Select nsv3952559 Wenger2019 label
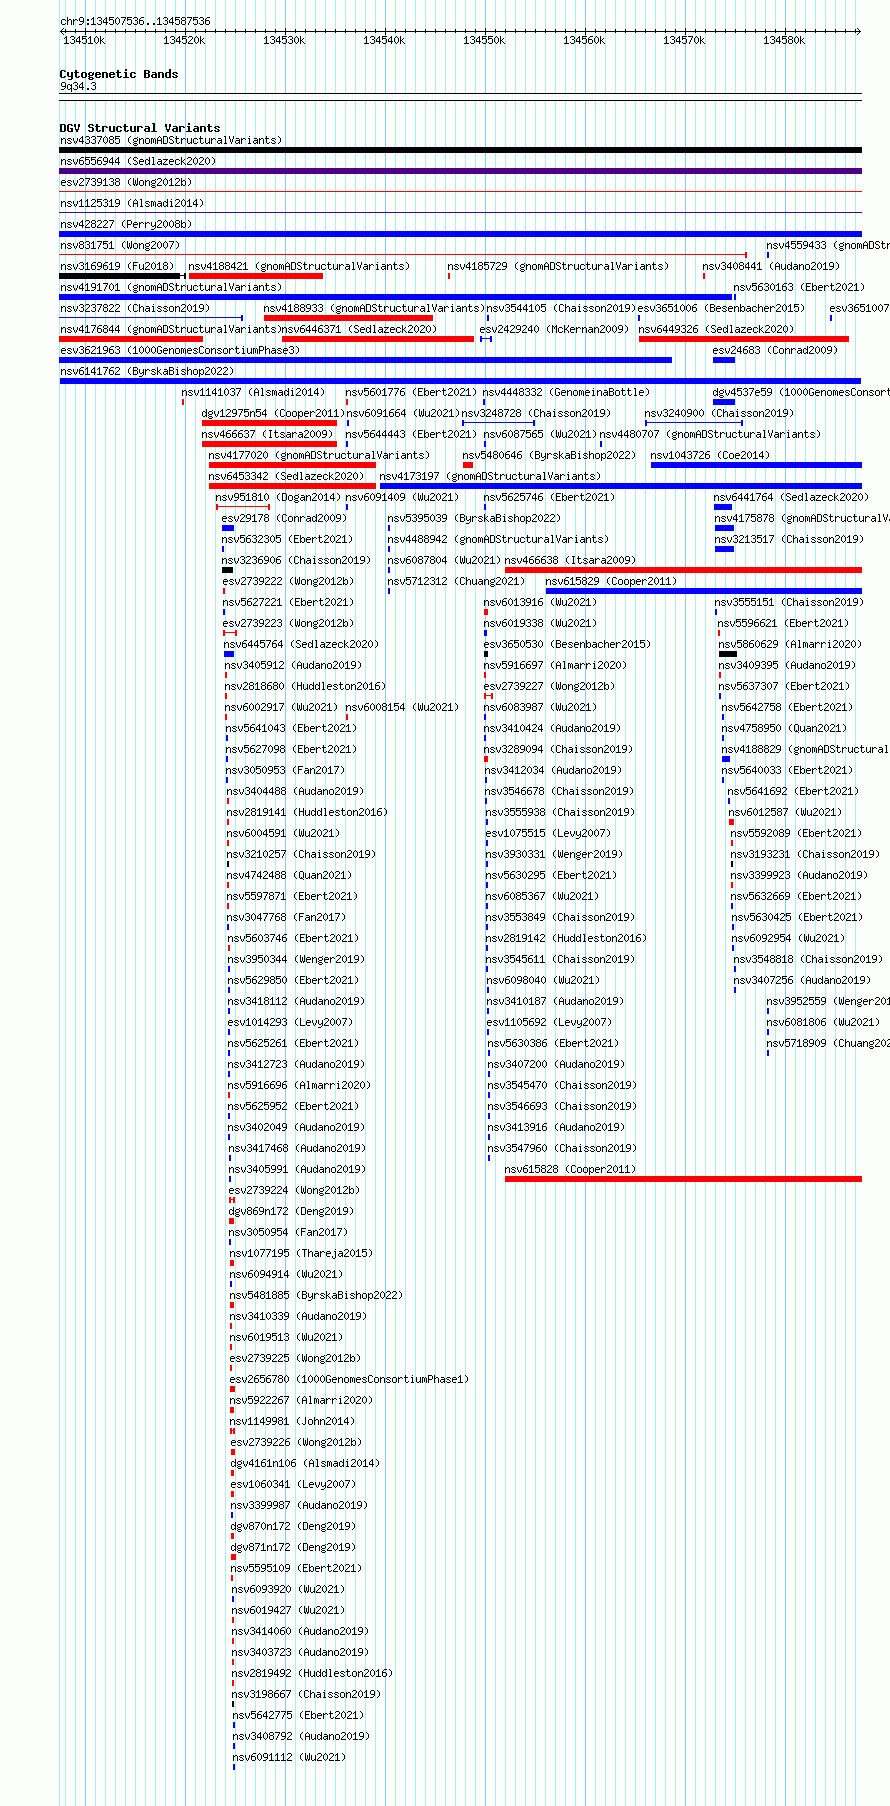 click(828, 1001)
